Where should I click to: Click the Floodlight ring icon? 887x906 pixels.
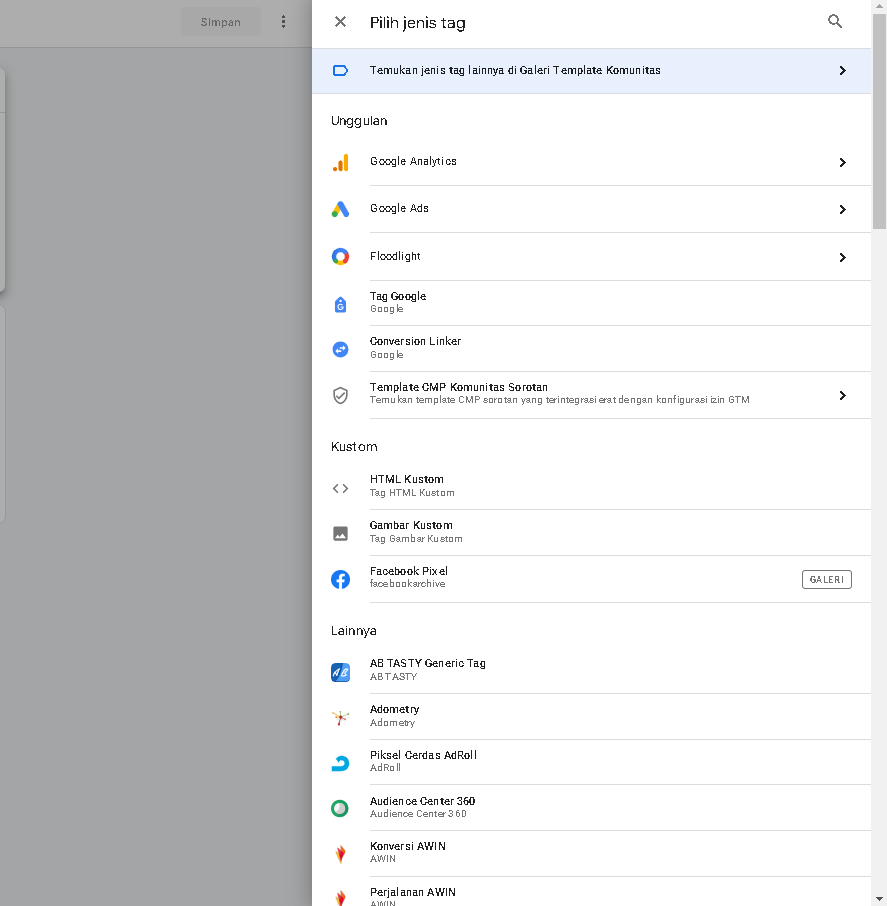340,257
